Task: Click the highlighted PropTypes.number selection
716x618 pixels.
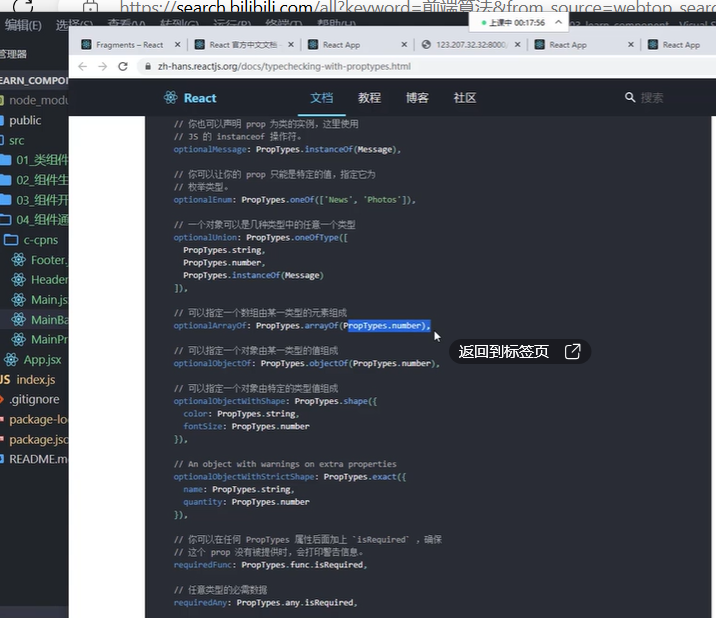Action: (x=389, y=326)
